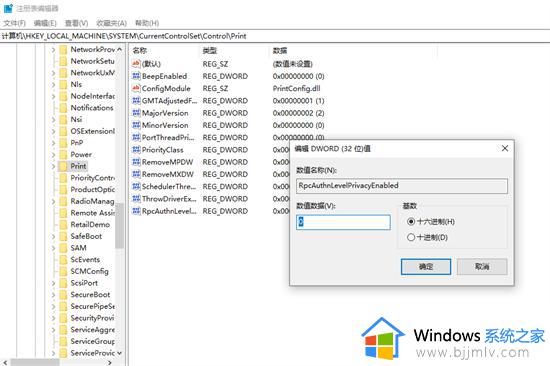Click the SchedulerThre... DWORD icon

tap(136, 187)
